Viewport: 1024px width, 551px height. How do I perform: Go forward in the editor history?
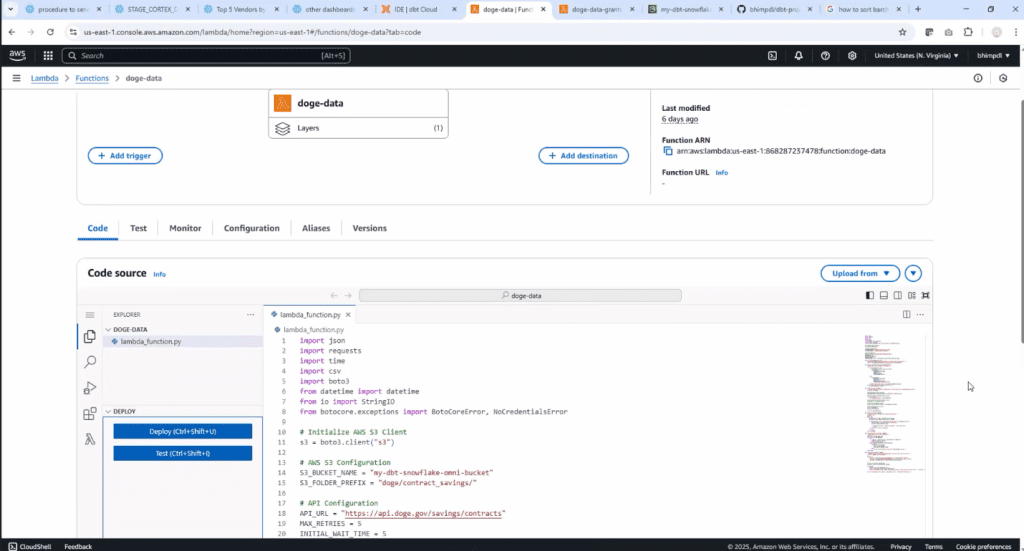tap(348, 296)
